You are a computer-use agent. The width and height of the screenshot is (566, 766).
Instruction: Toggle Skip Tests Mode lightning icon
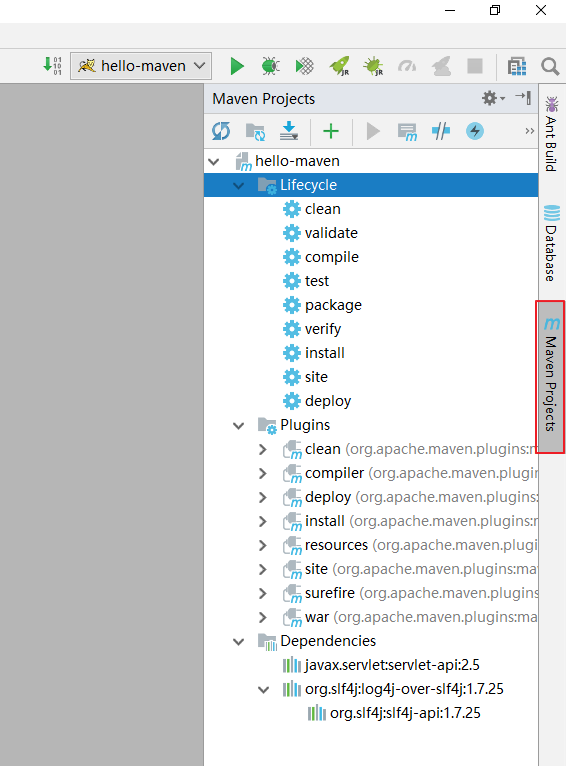(475, 131)
